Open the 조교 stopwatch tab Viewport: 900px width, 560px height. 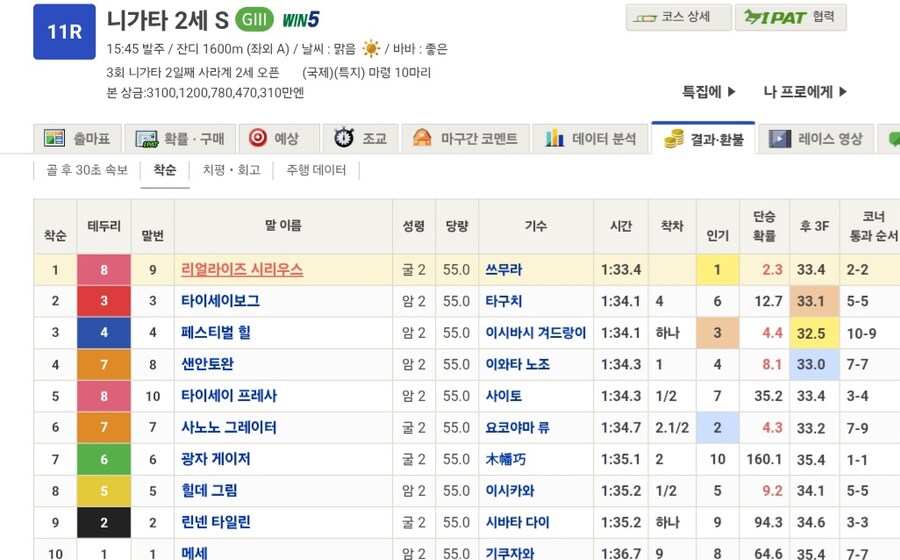[360, 138]
